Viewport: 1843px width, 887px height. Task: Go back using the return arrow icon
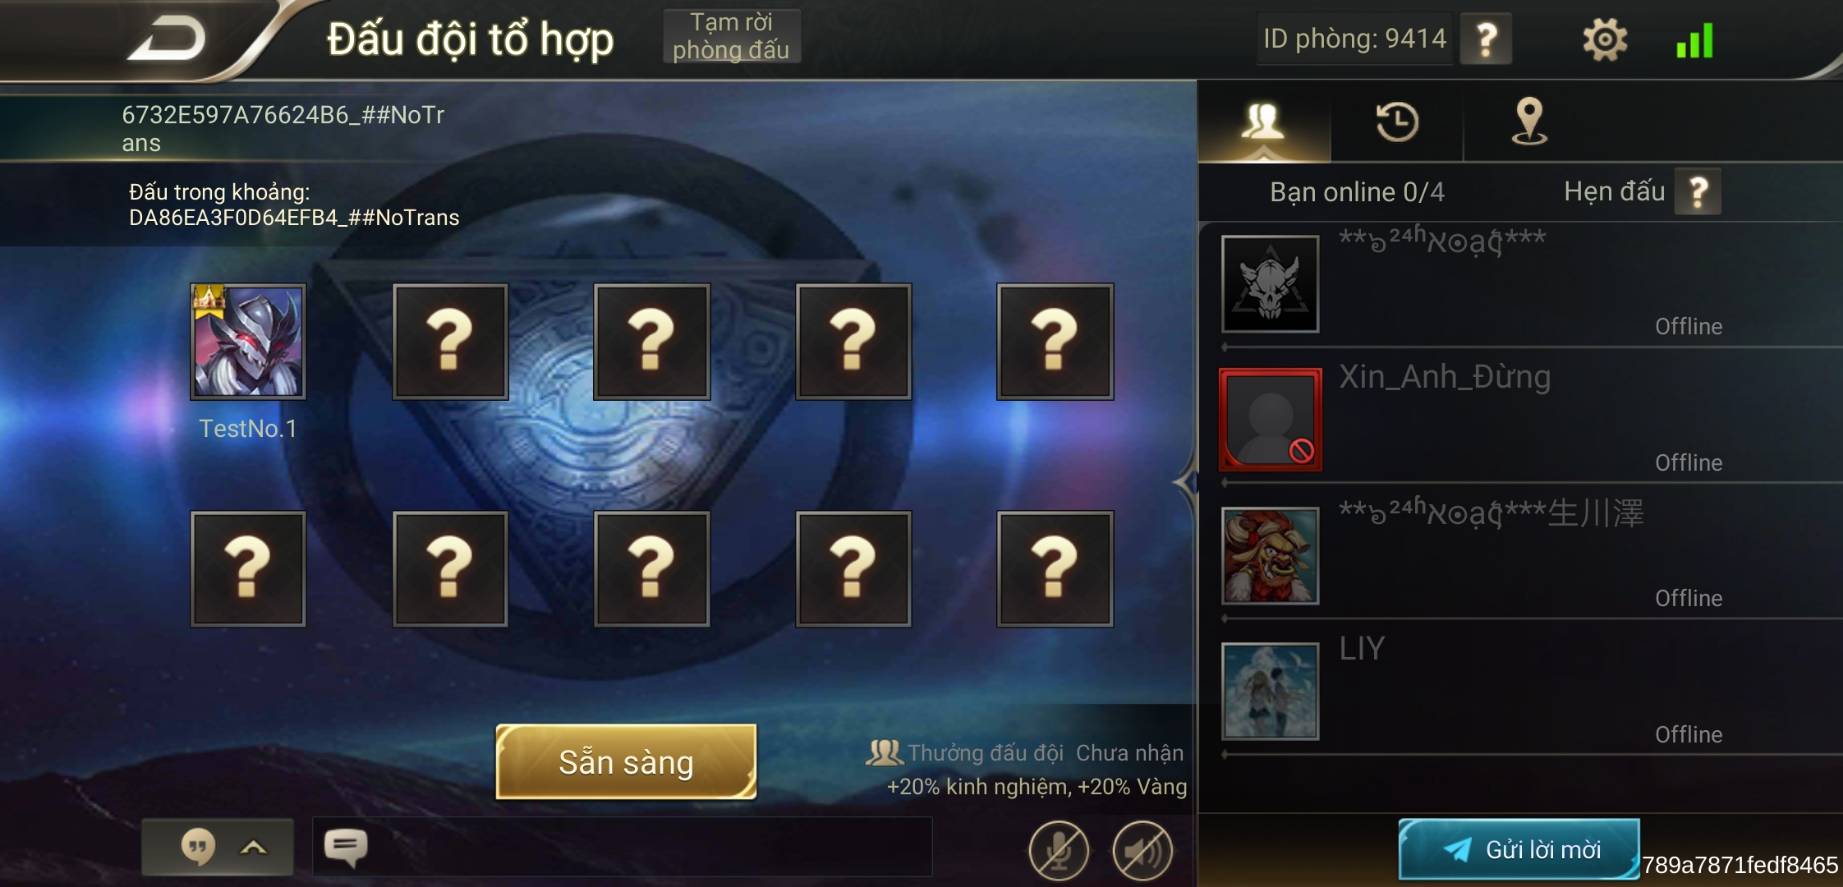pyautogui.click(x=167, y=40)
